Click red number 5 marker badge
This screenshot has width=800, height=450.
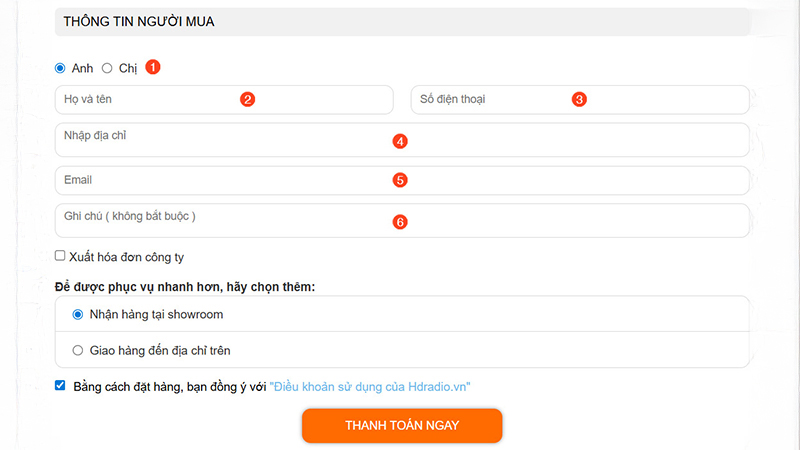click(x=400, y=180)
